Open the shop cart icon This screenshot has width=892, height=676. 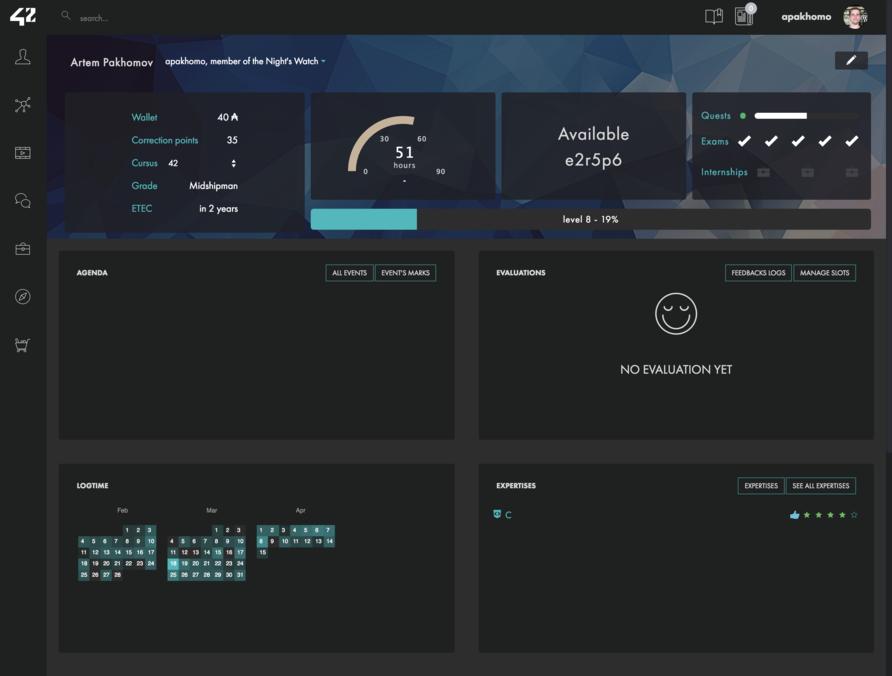22,345
